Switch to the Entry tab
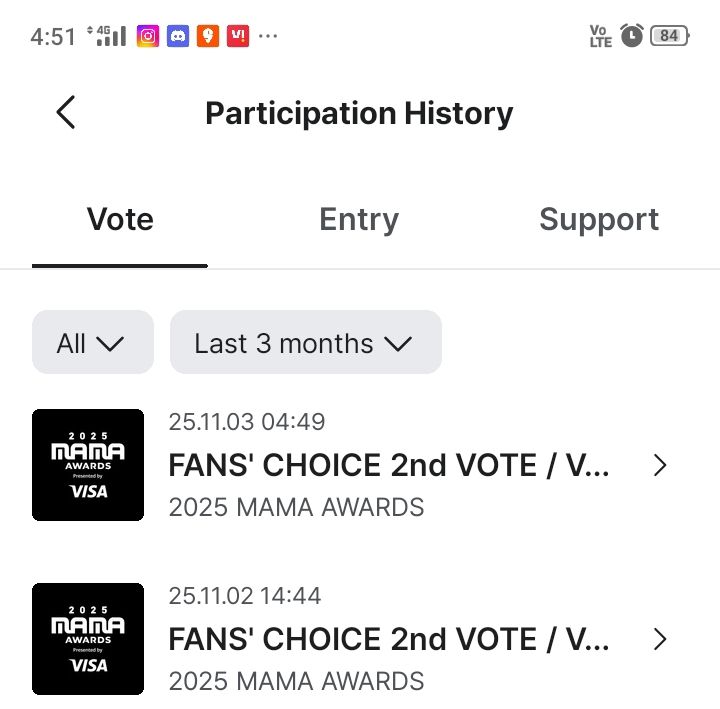720x709 pixels. (x=359, y=220)
